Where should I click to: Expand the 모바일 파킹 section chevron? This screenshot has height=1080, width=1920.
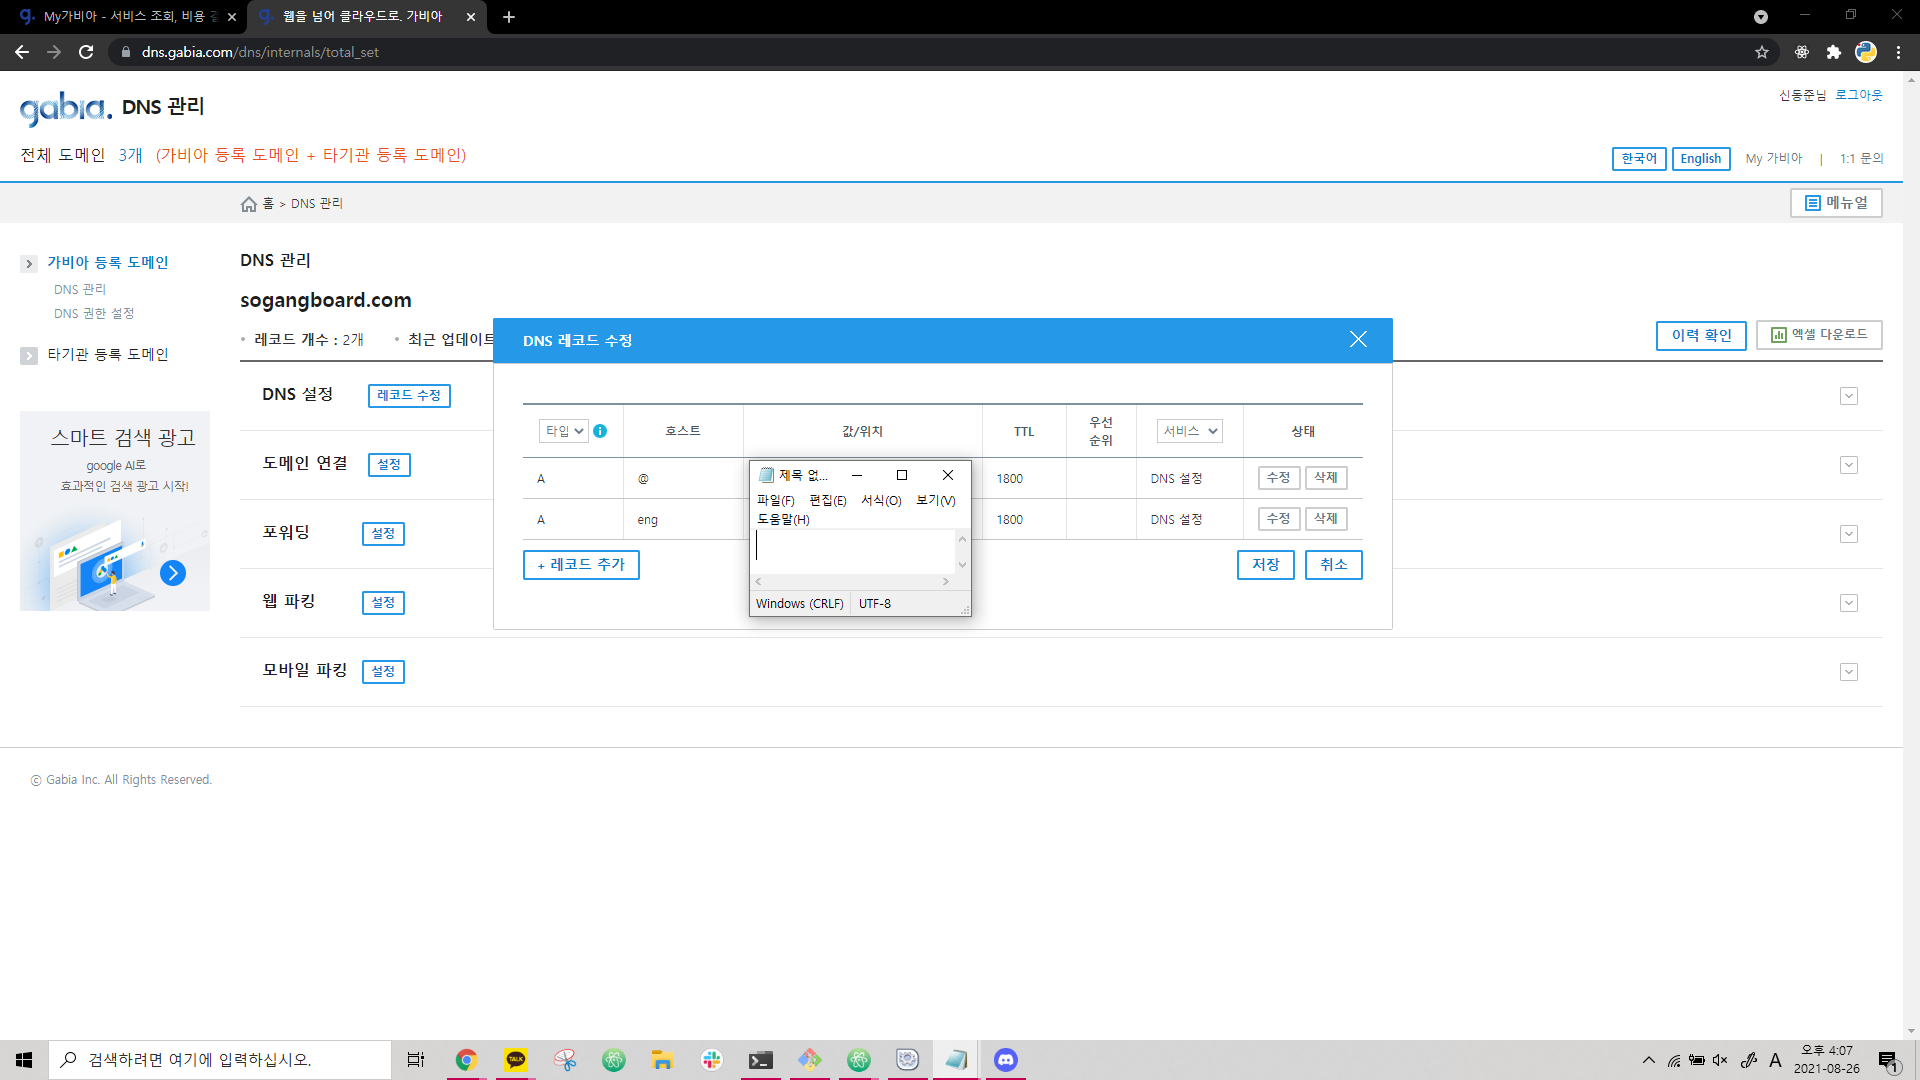click(x=1848, y=672)
